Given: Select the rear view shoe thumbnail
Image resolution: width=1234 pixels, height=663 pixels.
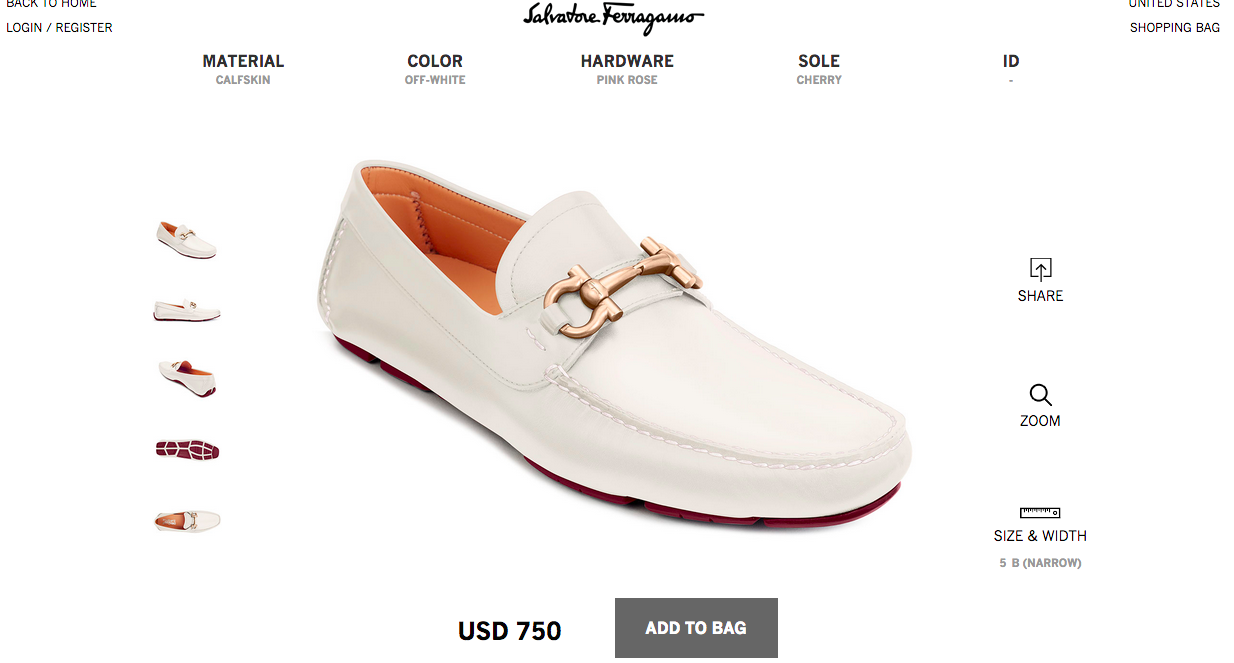Looking at the screenshot, I should click(x=187, y=378).
